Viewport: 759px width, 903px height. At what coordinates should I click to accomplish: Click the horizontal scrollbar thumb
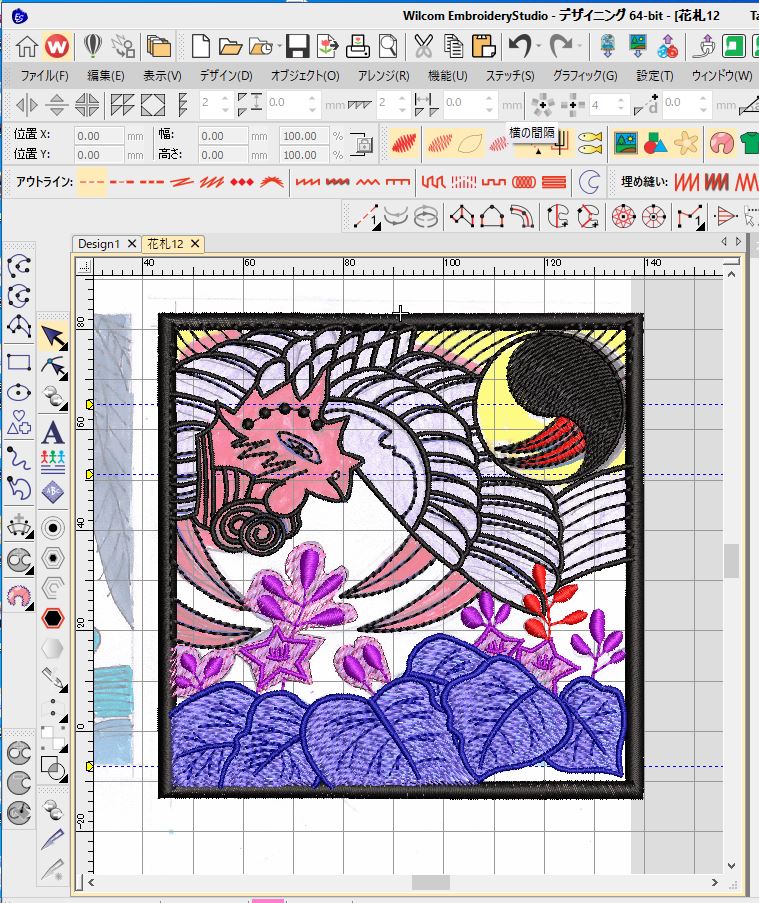pos(431,882)
